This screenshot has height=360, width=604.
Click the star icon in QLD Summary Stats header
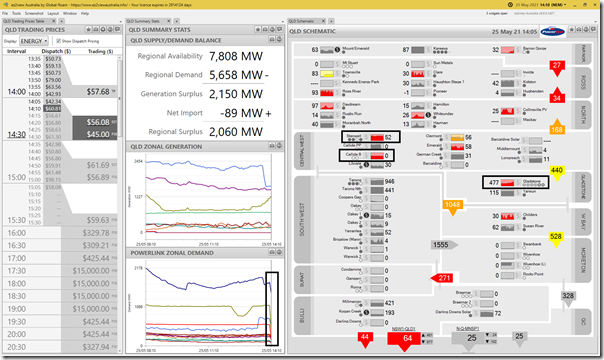(x=258, y=30)
